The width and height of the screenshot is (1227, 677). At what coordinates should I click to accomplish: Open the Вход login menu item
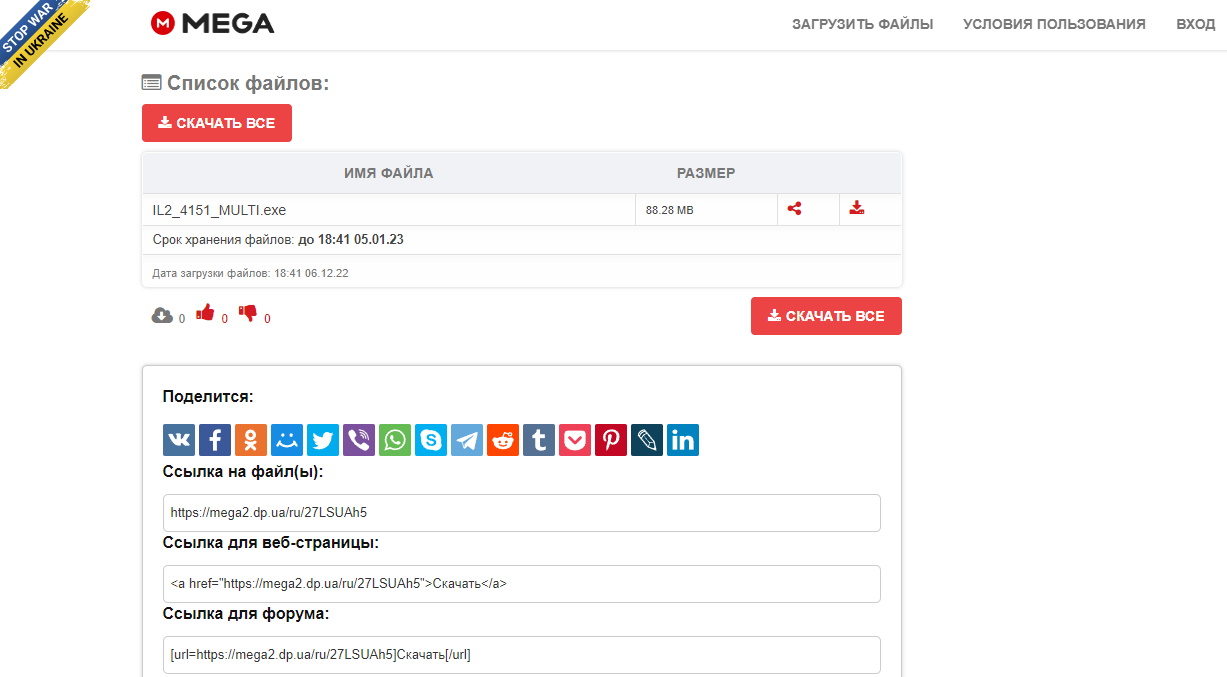(1196, 24)
